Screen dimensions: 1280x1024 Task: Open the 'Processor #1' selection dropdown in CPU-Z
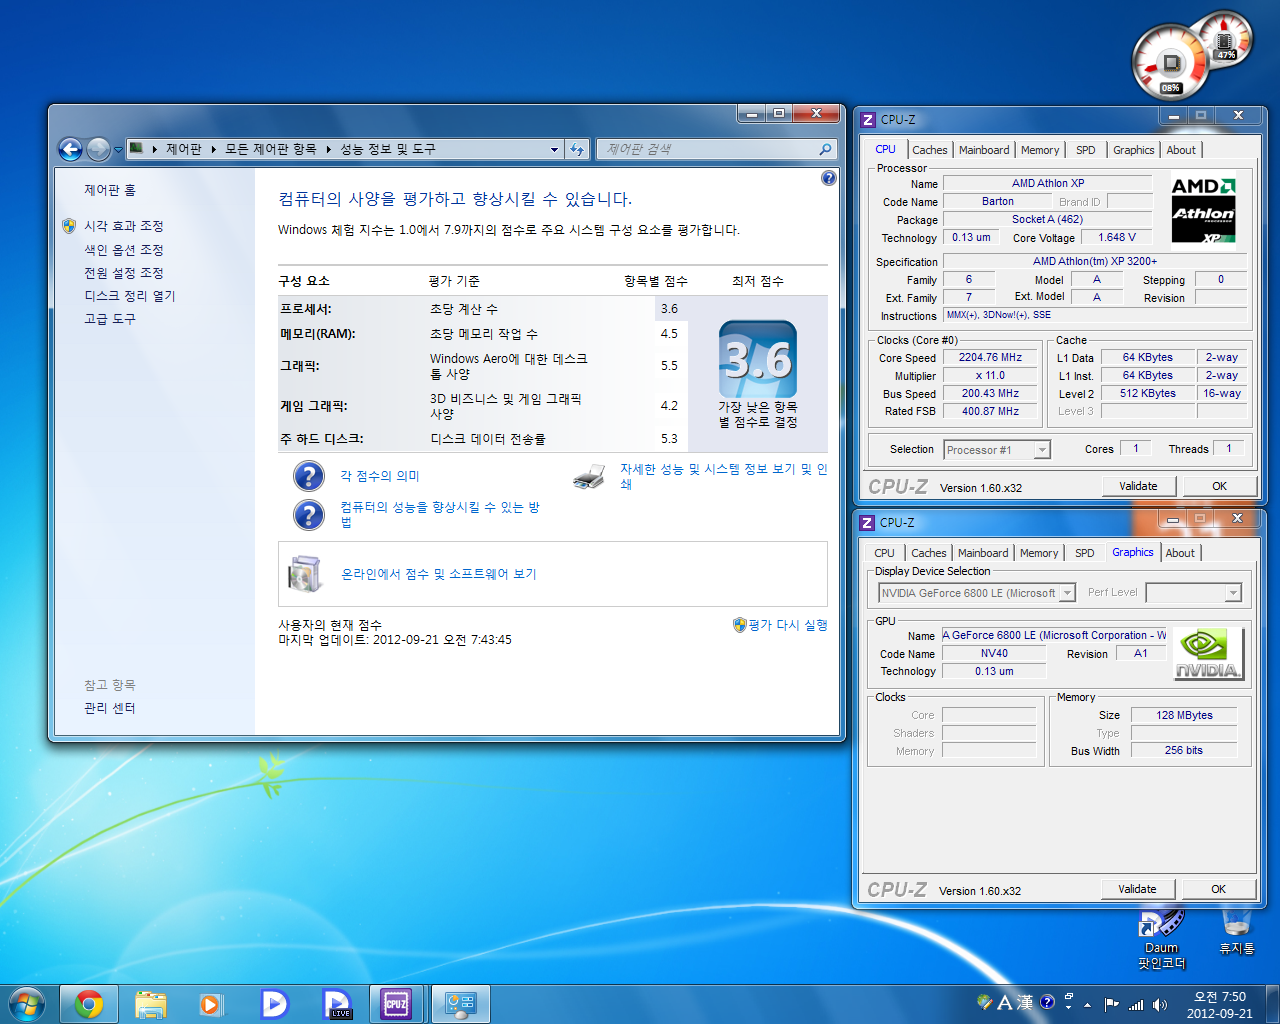(x=1042, y=450)
